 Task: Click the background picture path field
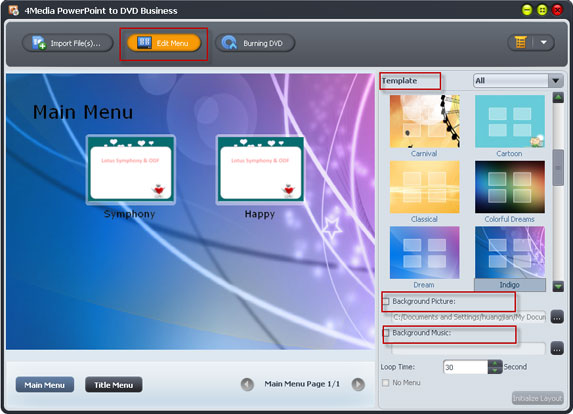468,317
